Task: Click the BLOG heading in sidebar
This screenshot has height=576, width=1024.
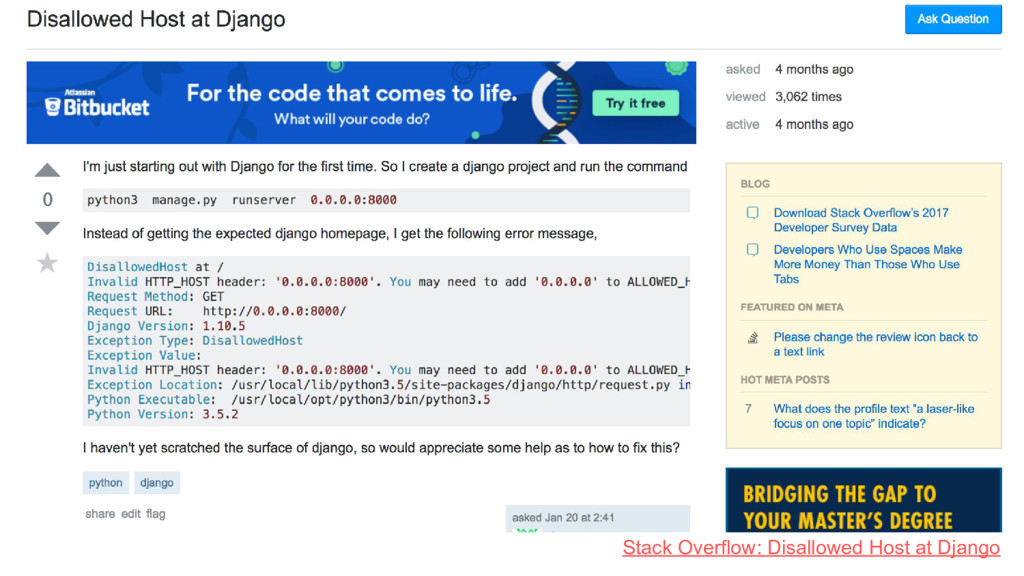Action: (755, 184)
